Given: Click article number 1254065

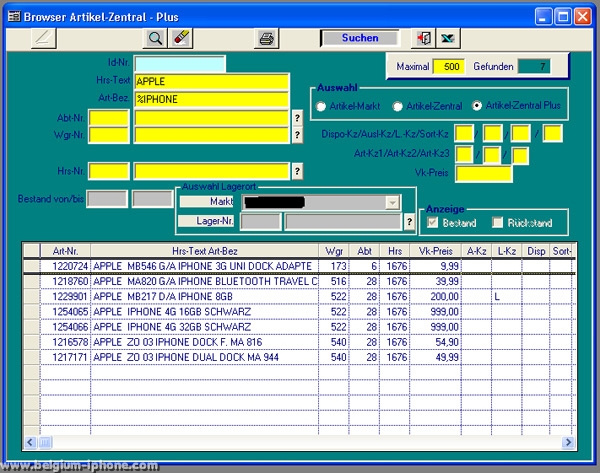Looking at the screenshot, I should (70, 312).
